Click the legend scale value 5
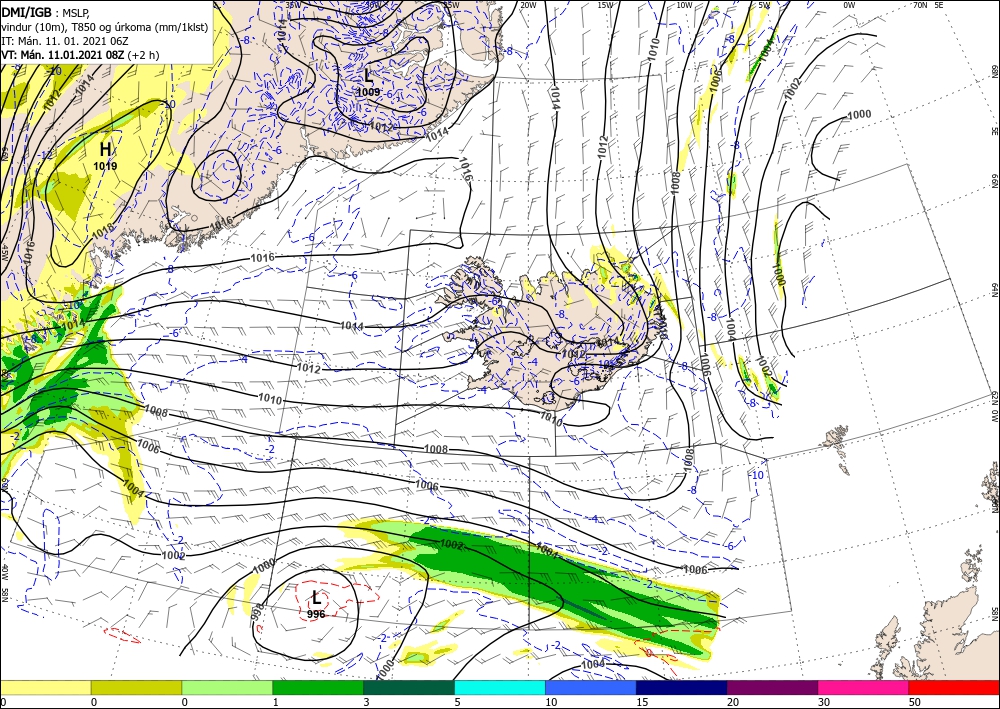This screenshot has width=1000, height=709. [457, 703]
